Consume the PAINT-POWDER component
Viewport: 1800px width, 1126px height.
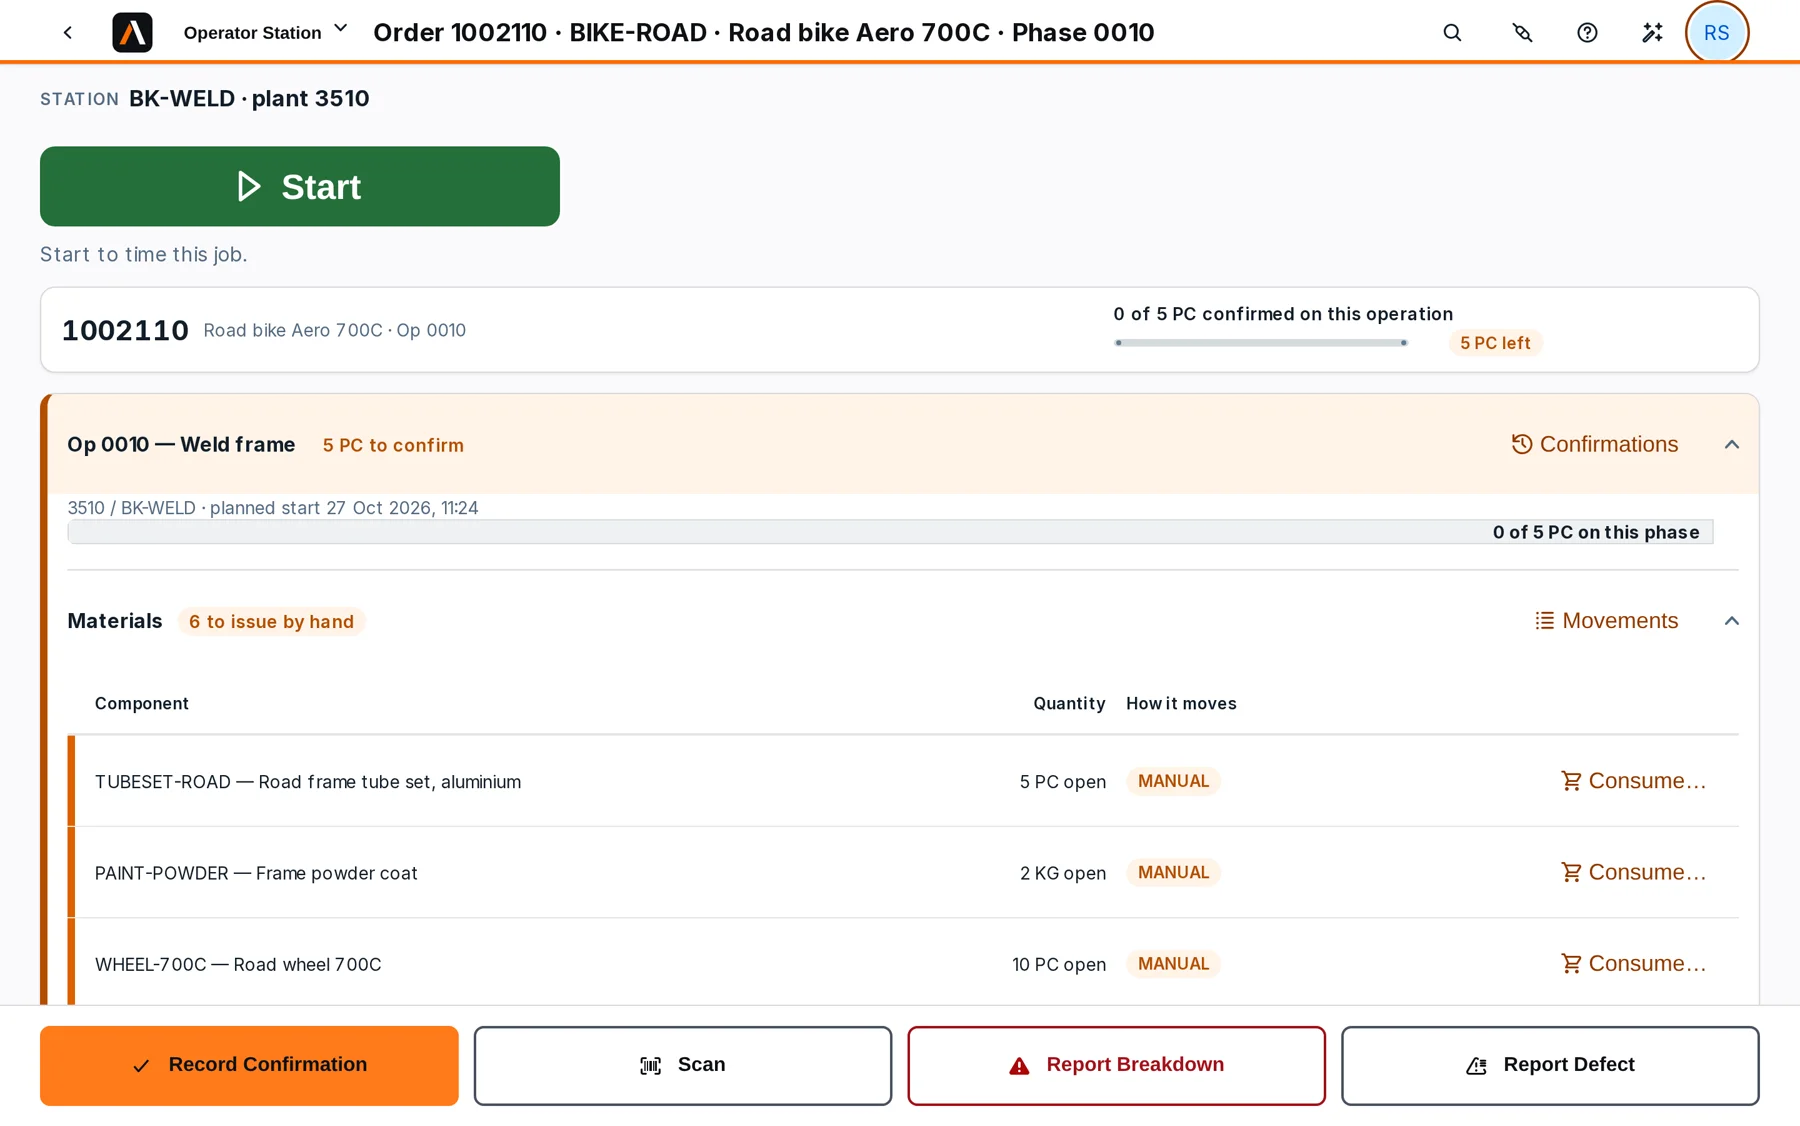[1634, 872]
